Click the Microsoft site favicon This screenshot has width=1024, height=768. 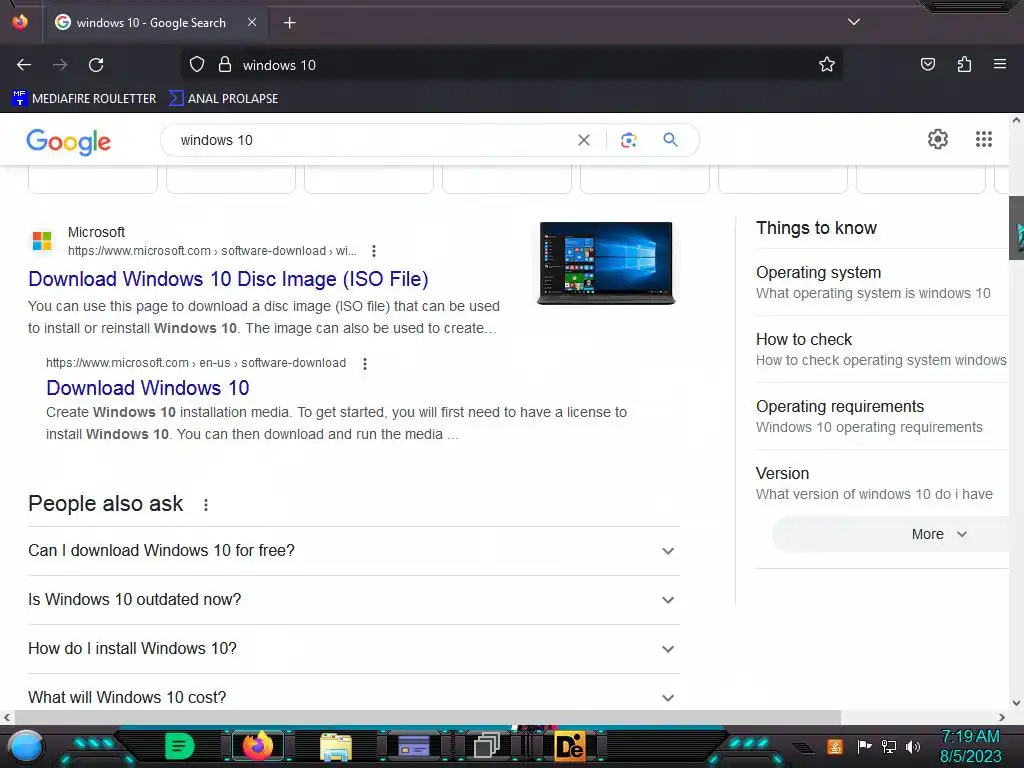[42, 241]
